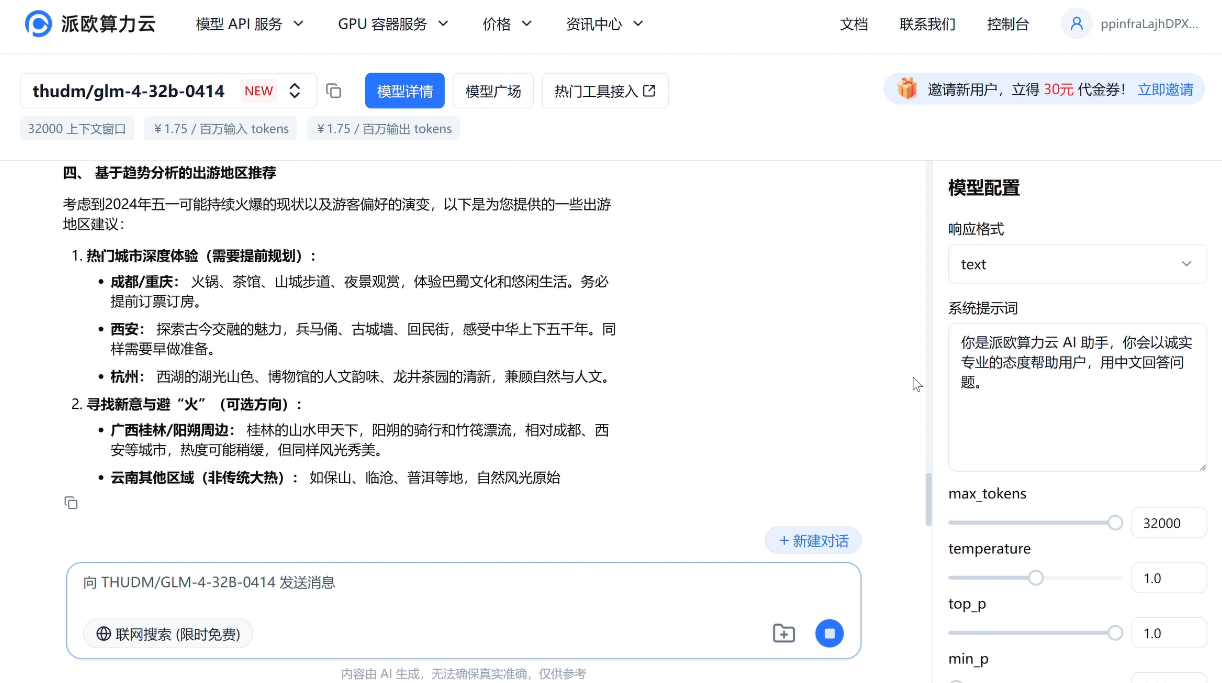Switch to the 模型广场 tab
The image size is (1222, 683).
[x=493, y=91]
